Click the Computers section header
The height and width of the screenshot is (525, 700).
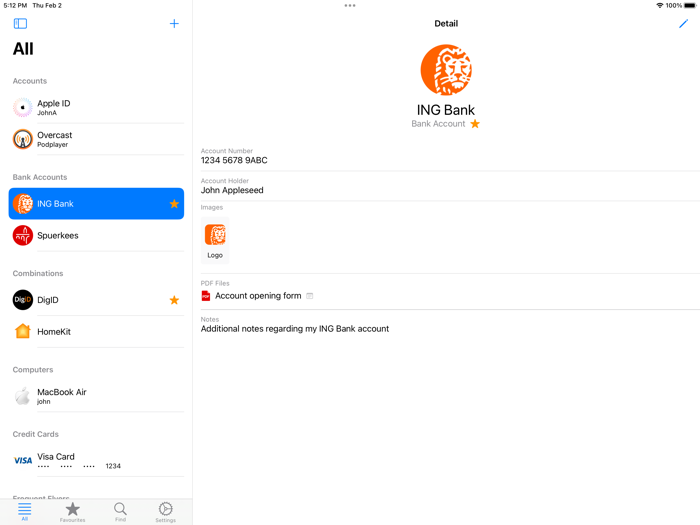pos(33,370)
